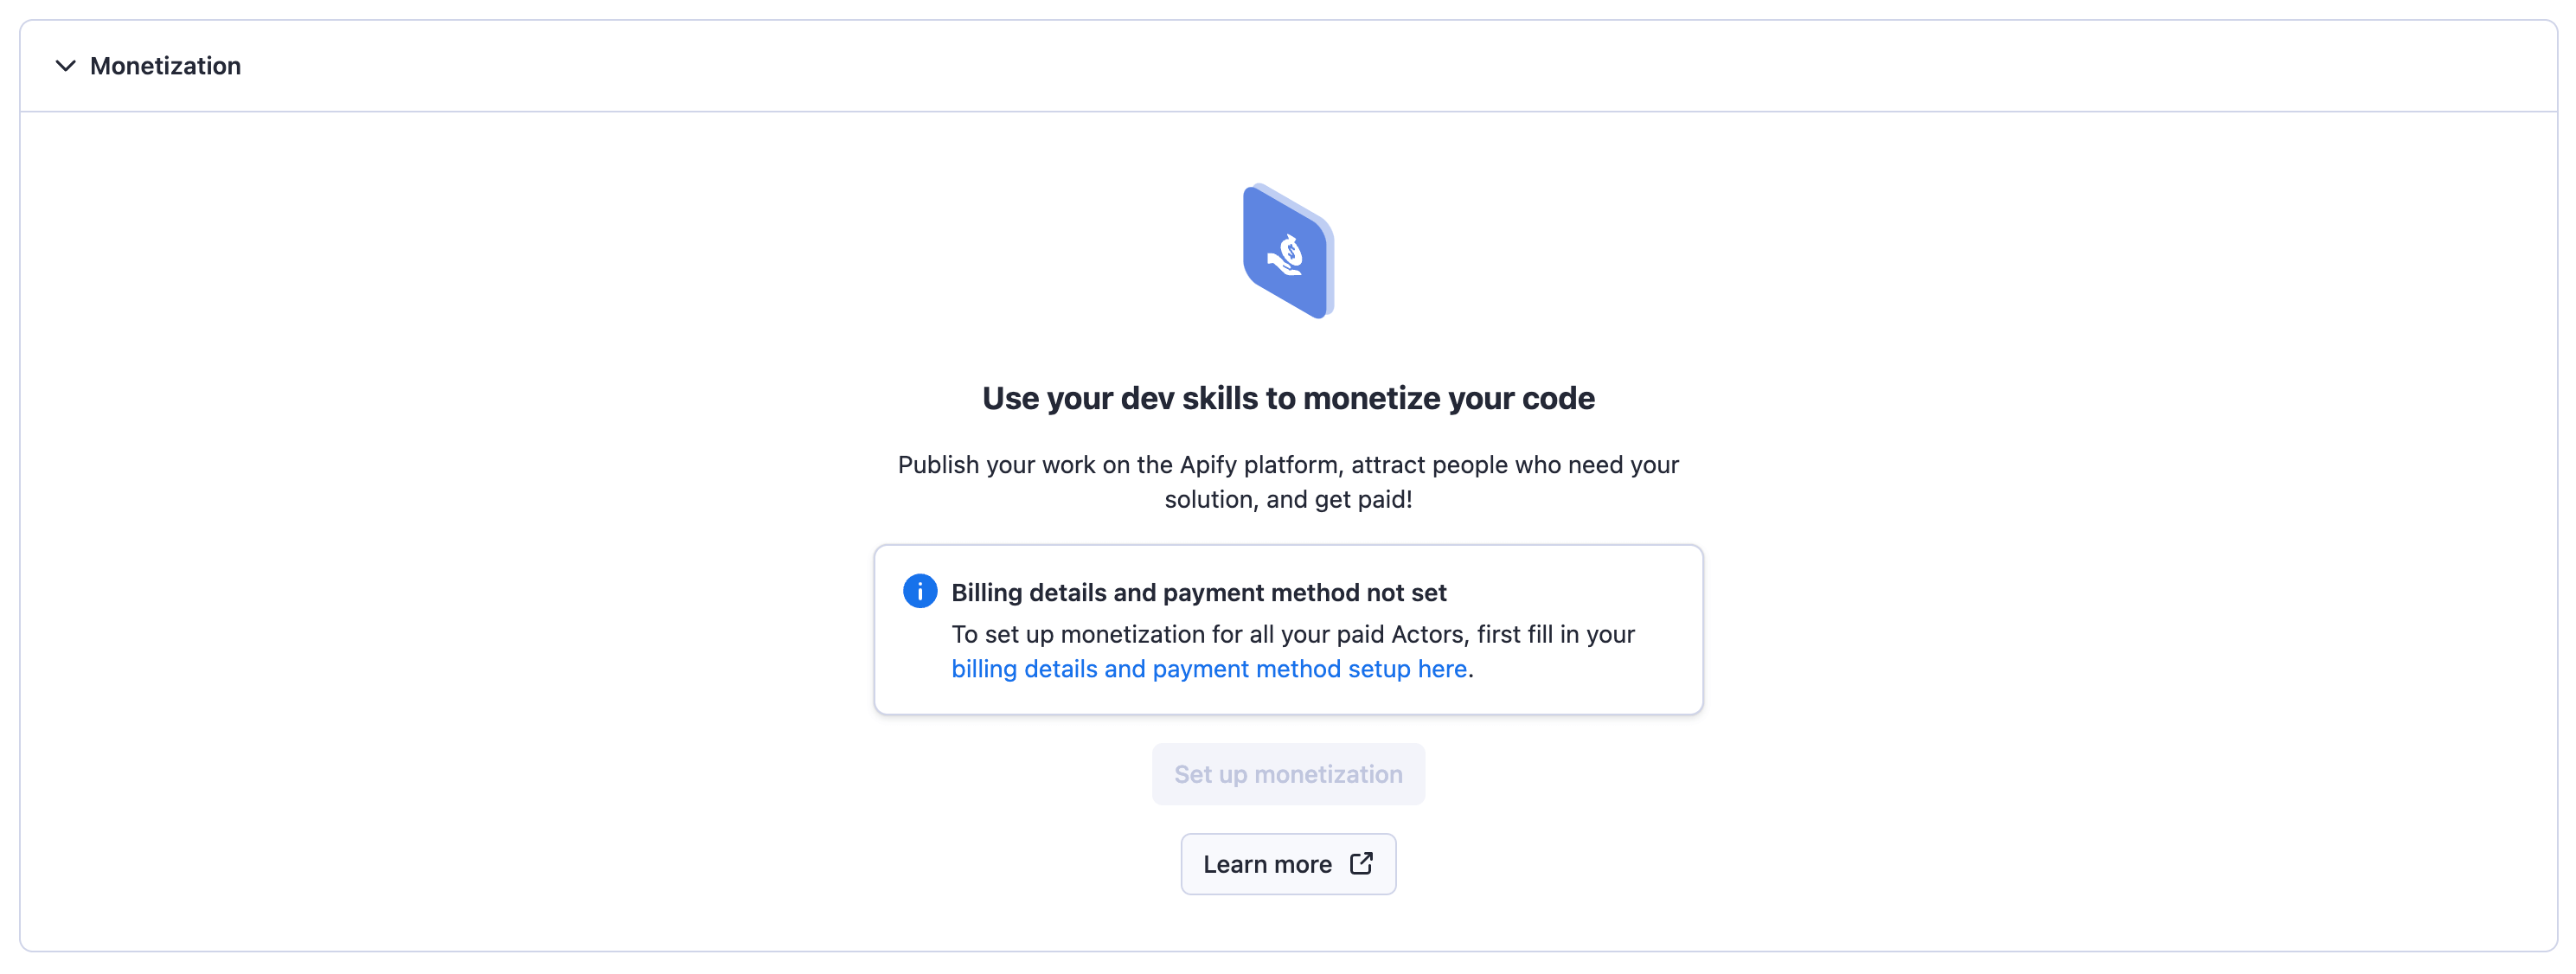2576x974 pixels.
Task: Click the blue money-in-hand monetization icon
Action: point(1288,251)
